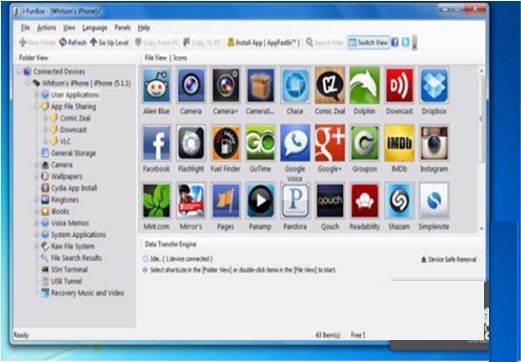The image size is (521, 362).
Task: Collapse the Connected Devices tree node
Action: pyautogui.click(x=19, y=71)
